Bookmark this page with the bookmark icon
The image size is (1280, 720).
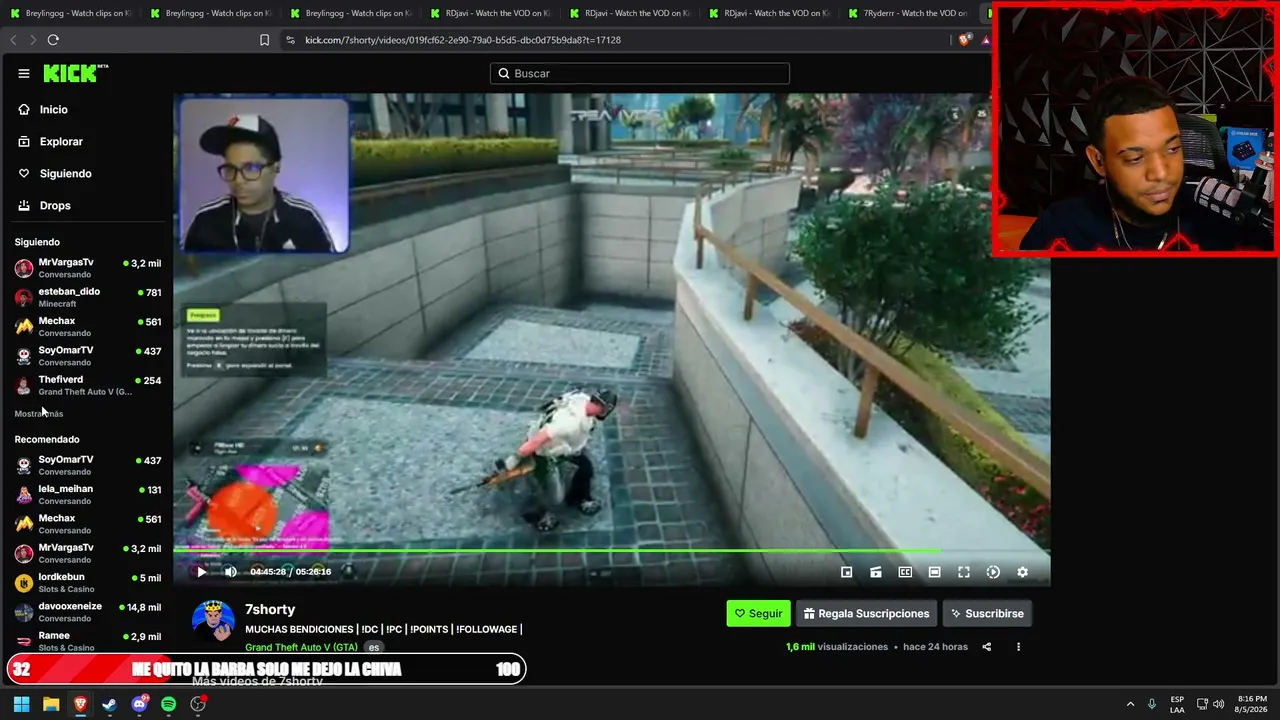(x=264, y=40)
